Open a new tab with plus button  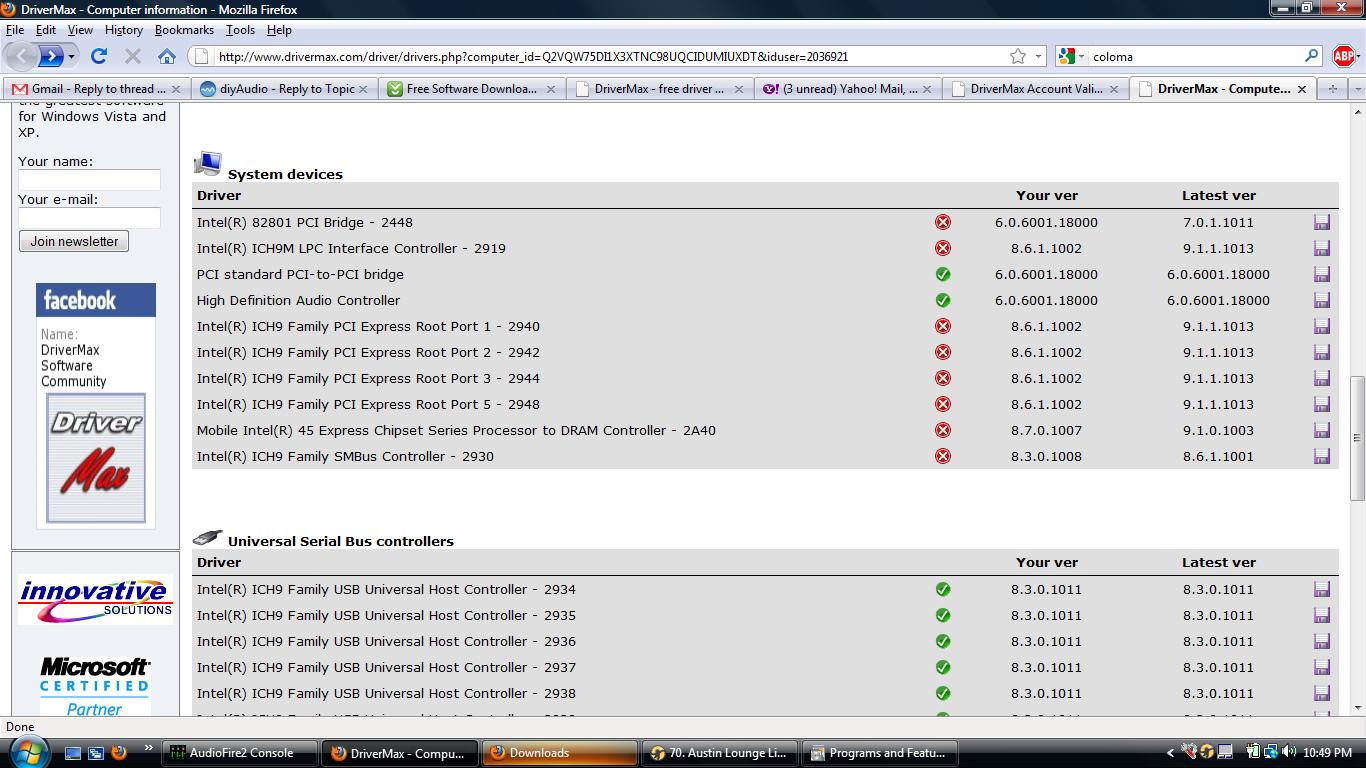[x=1332, y=89]
